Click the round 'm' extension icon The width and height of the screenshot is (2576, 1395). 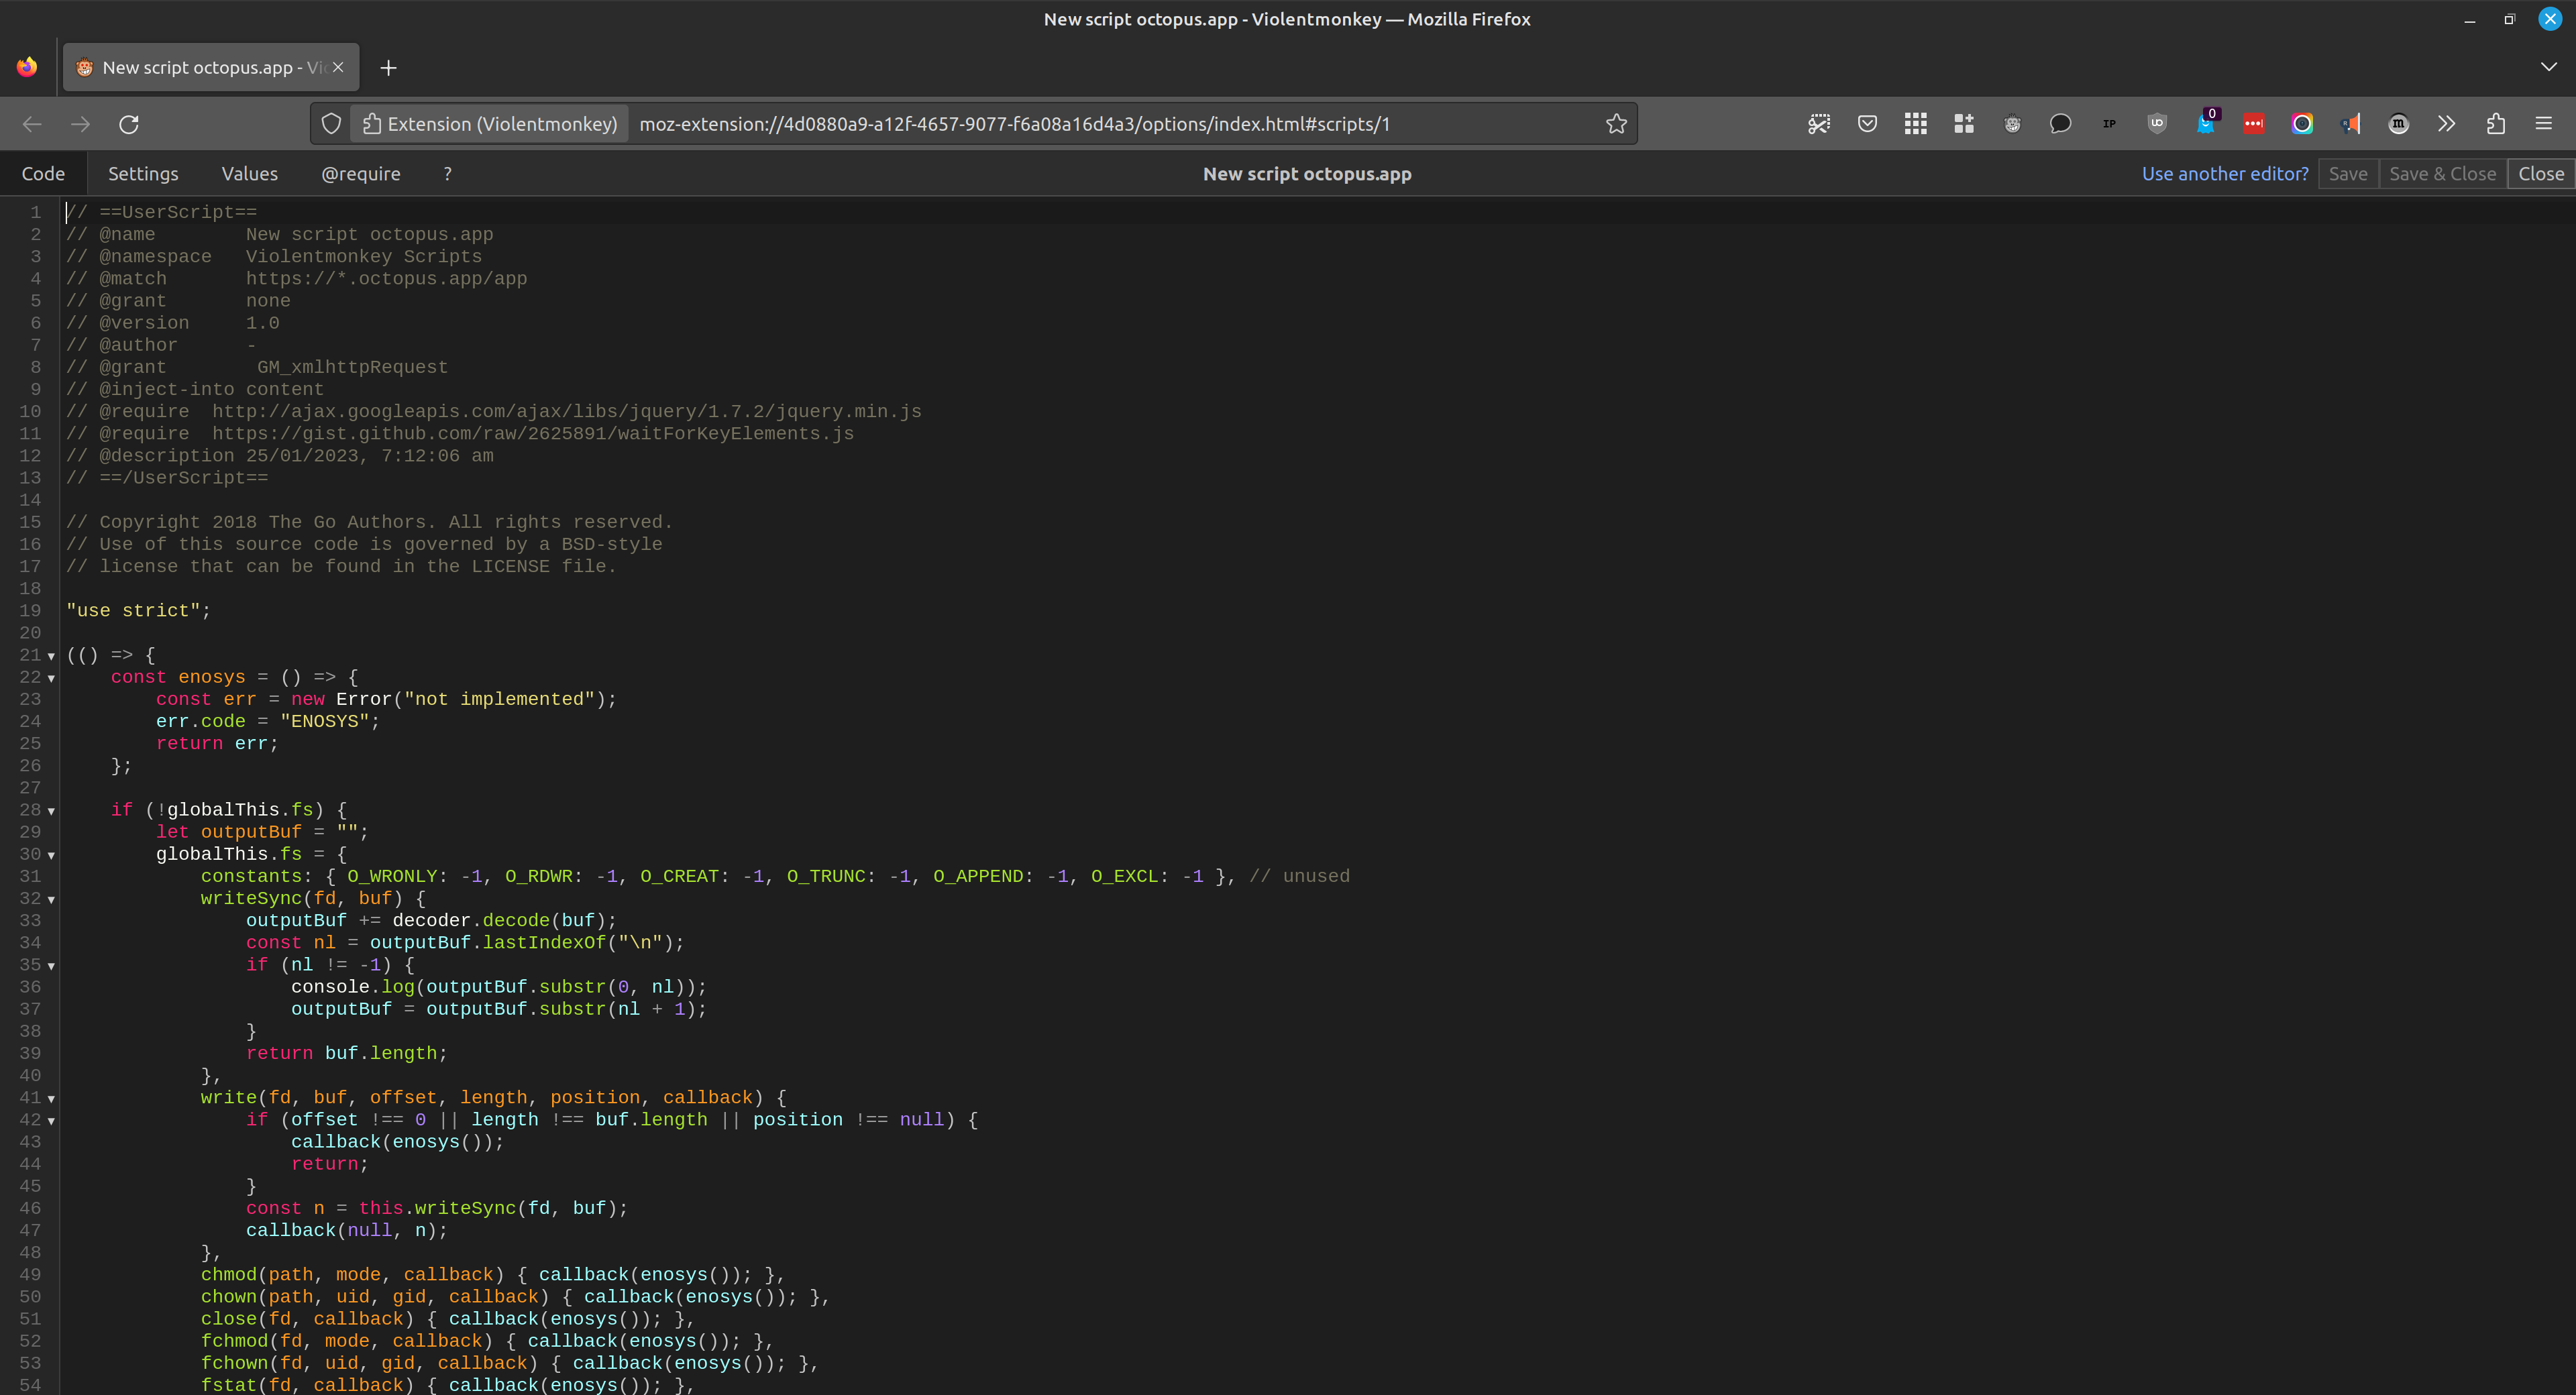[x=2398, y=124]
